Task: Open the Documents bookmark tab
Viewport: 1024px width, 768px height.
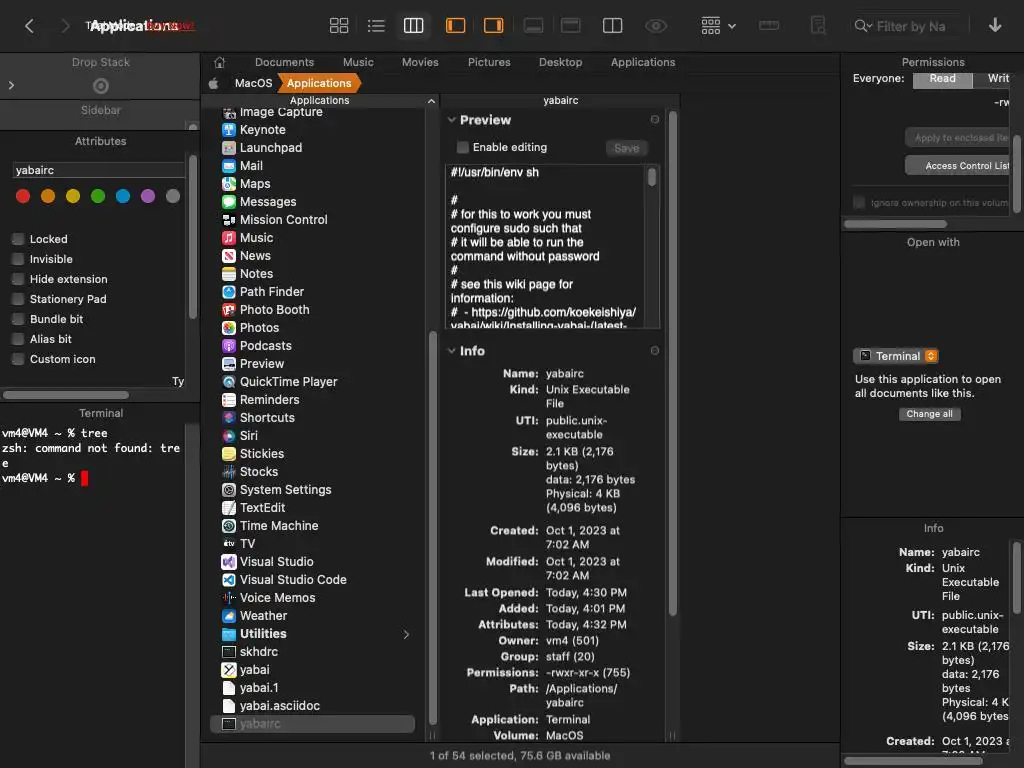Action: click(284, 63)
